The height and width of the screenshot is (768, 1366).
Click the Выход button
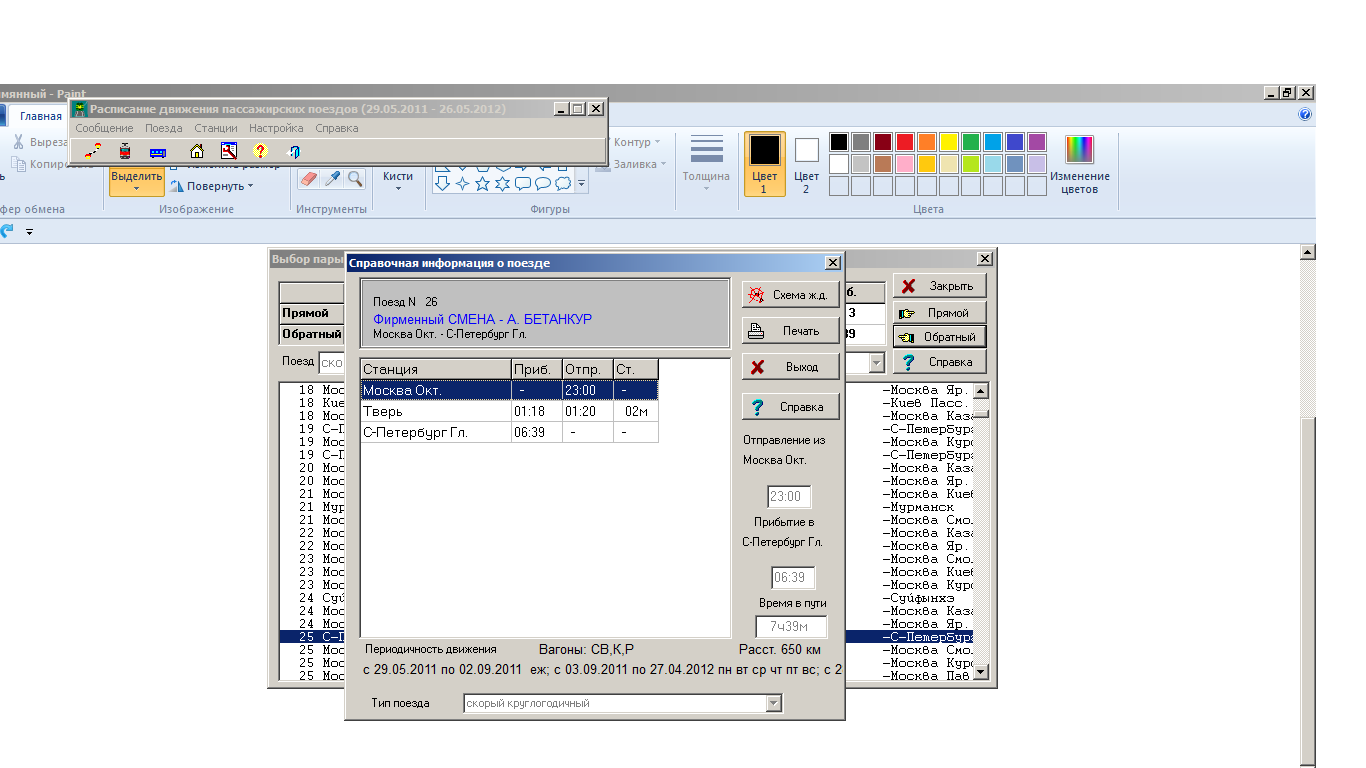pos(790,367)
